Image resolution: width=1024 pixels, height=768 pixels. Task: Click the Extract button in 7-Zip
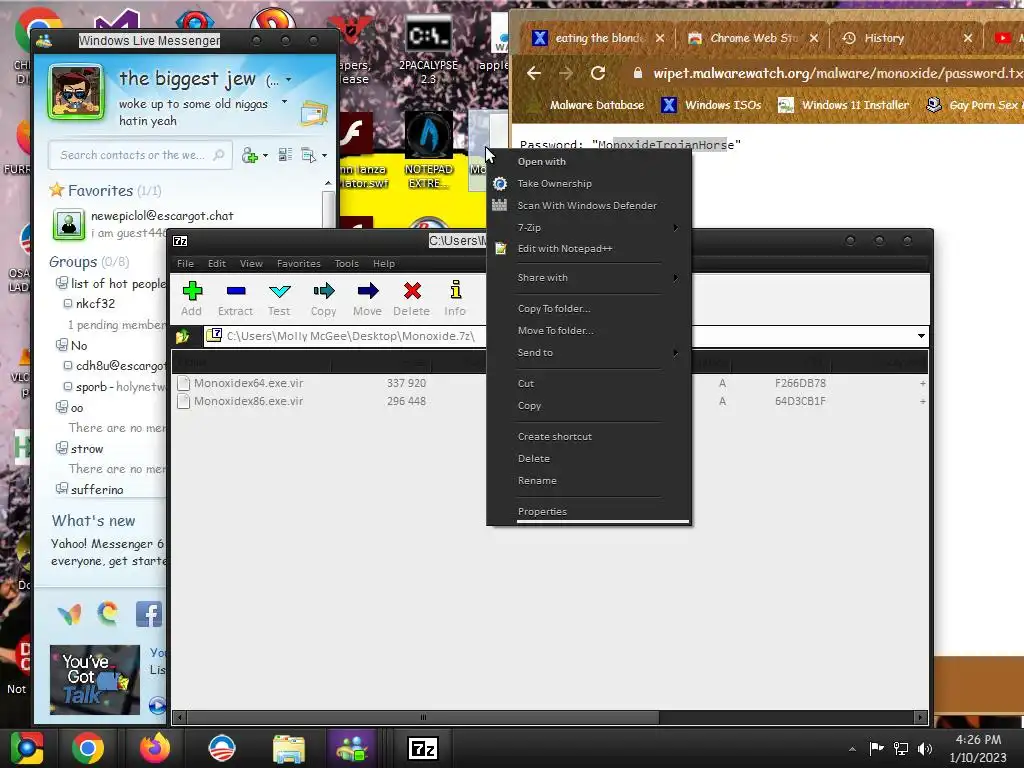point(235,298)
